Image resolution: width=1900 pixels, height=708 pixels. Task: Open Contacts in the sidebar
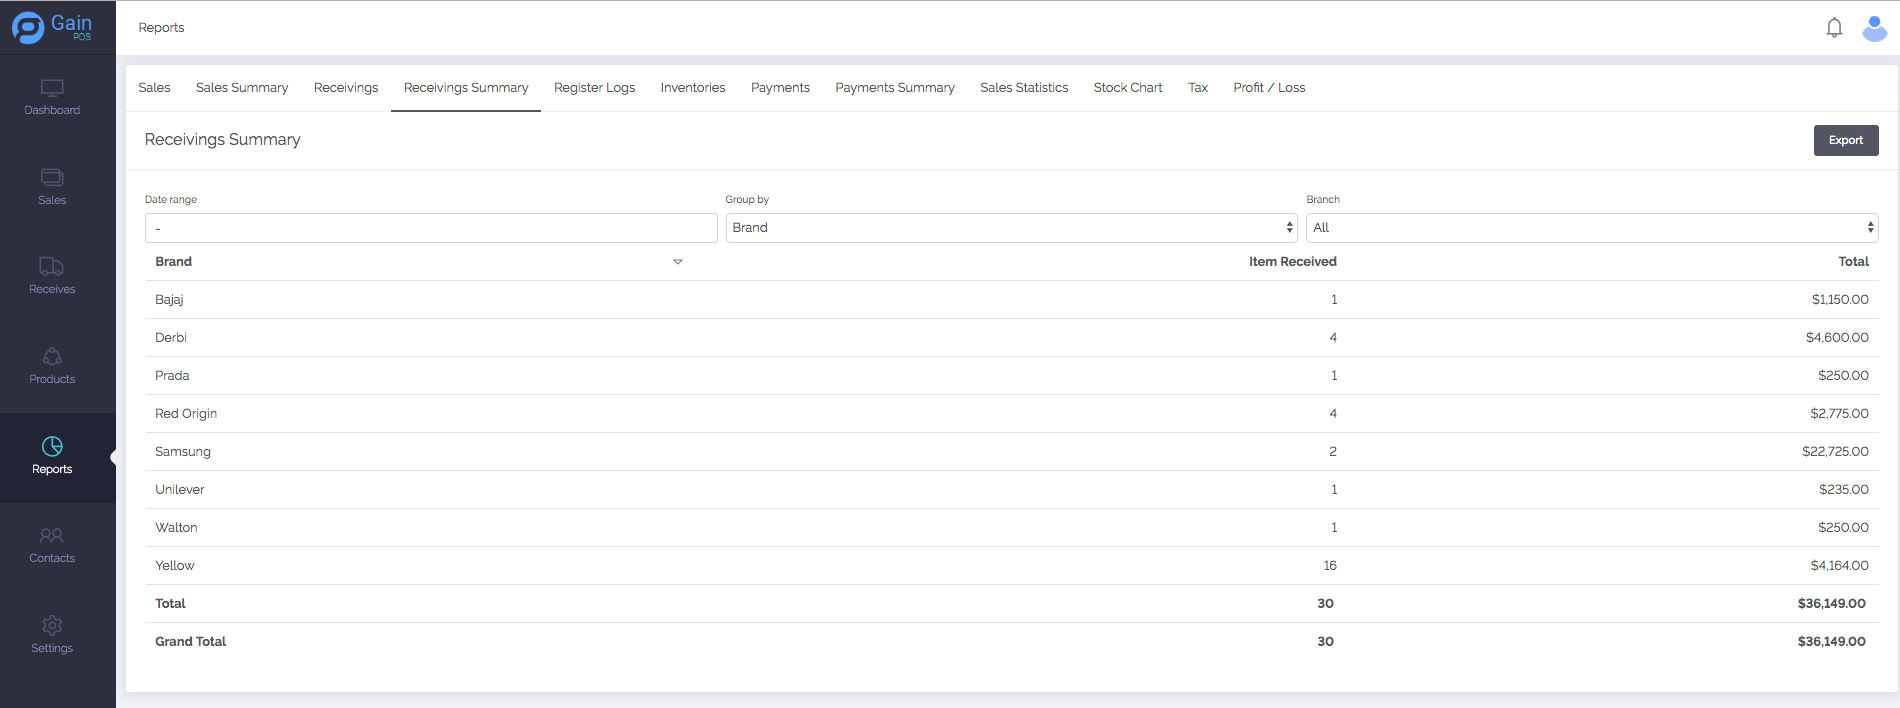52,536
